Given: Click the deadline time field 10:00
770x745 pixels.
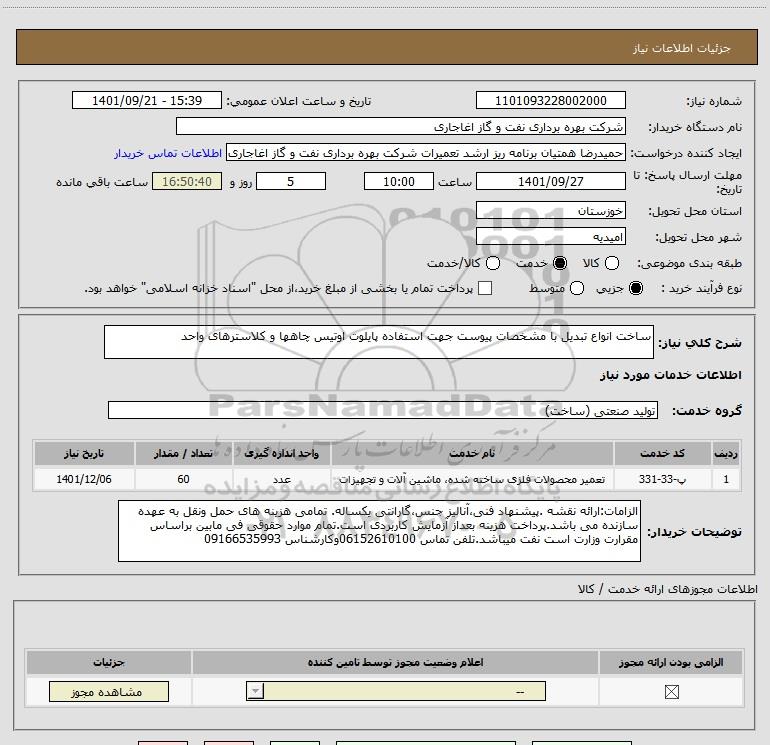Looking at the screenshot, I should coord(399,182).
